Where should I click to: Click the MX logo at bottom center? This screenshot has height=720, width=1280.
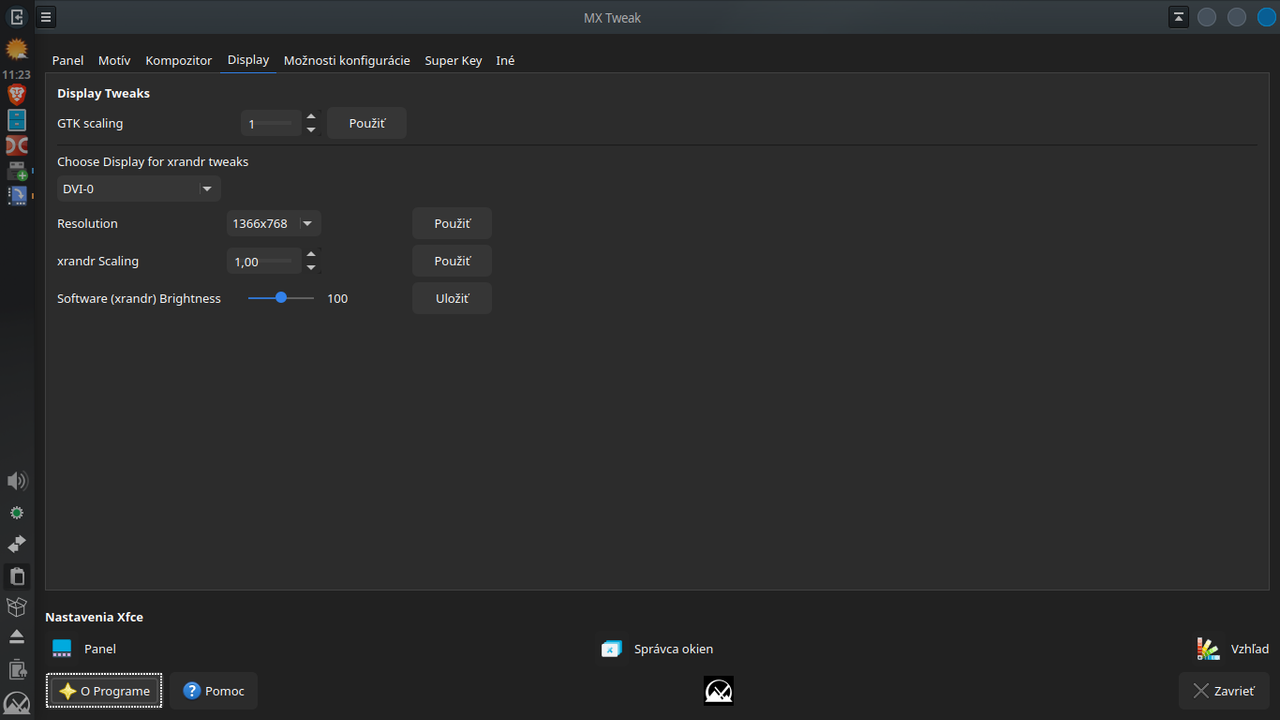pos(718,691)
